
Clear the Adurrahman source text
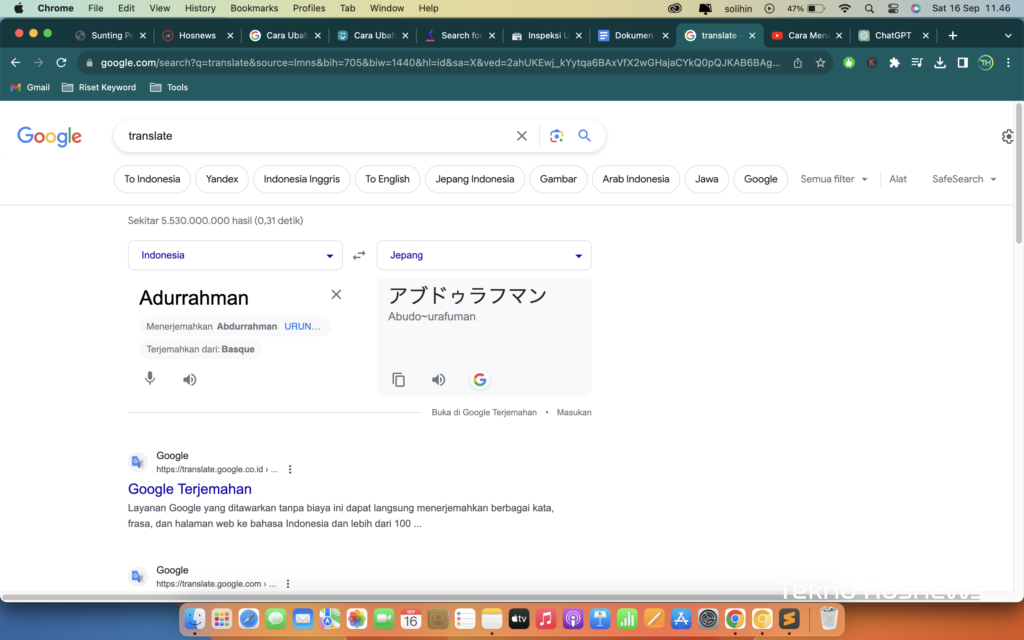coord(336,294)
